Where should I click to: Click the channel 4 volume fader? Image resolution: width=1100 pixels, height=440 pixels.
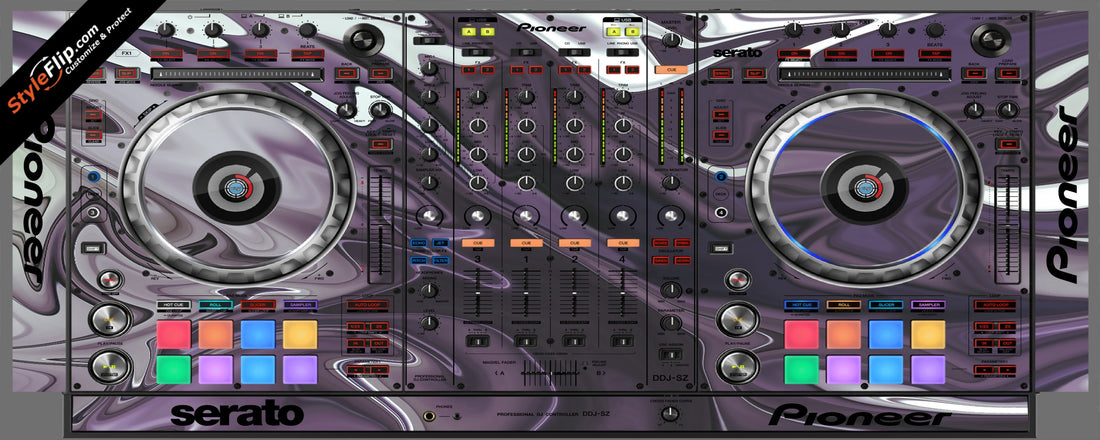[x=623, y=292]
